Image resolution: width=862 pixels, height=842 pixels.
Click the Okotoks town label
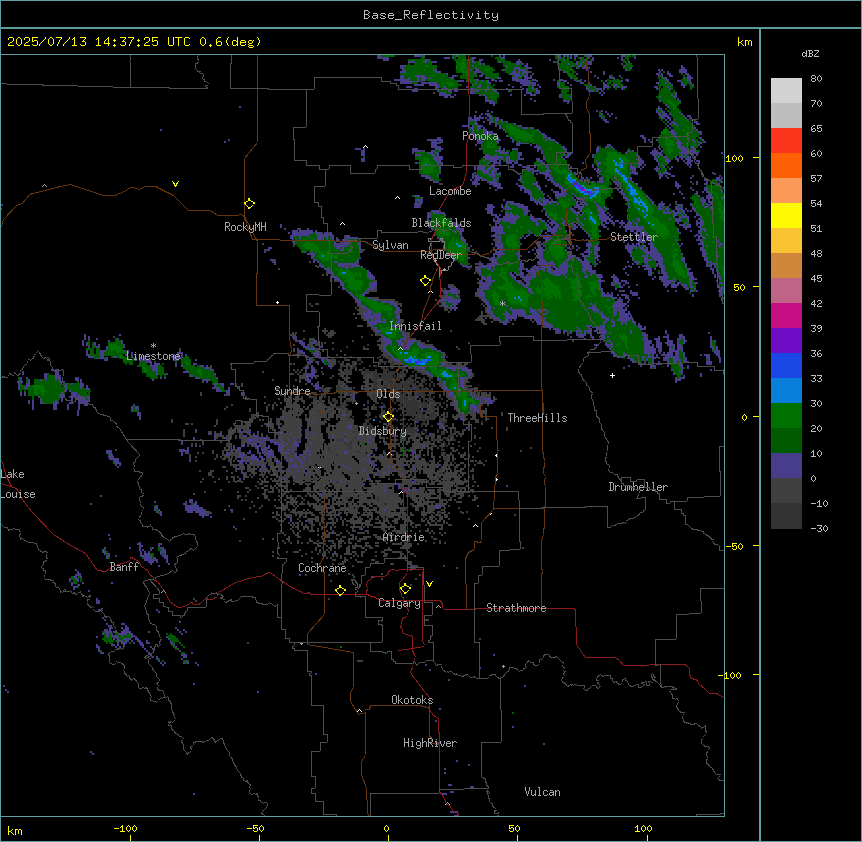coord(412,700)
